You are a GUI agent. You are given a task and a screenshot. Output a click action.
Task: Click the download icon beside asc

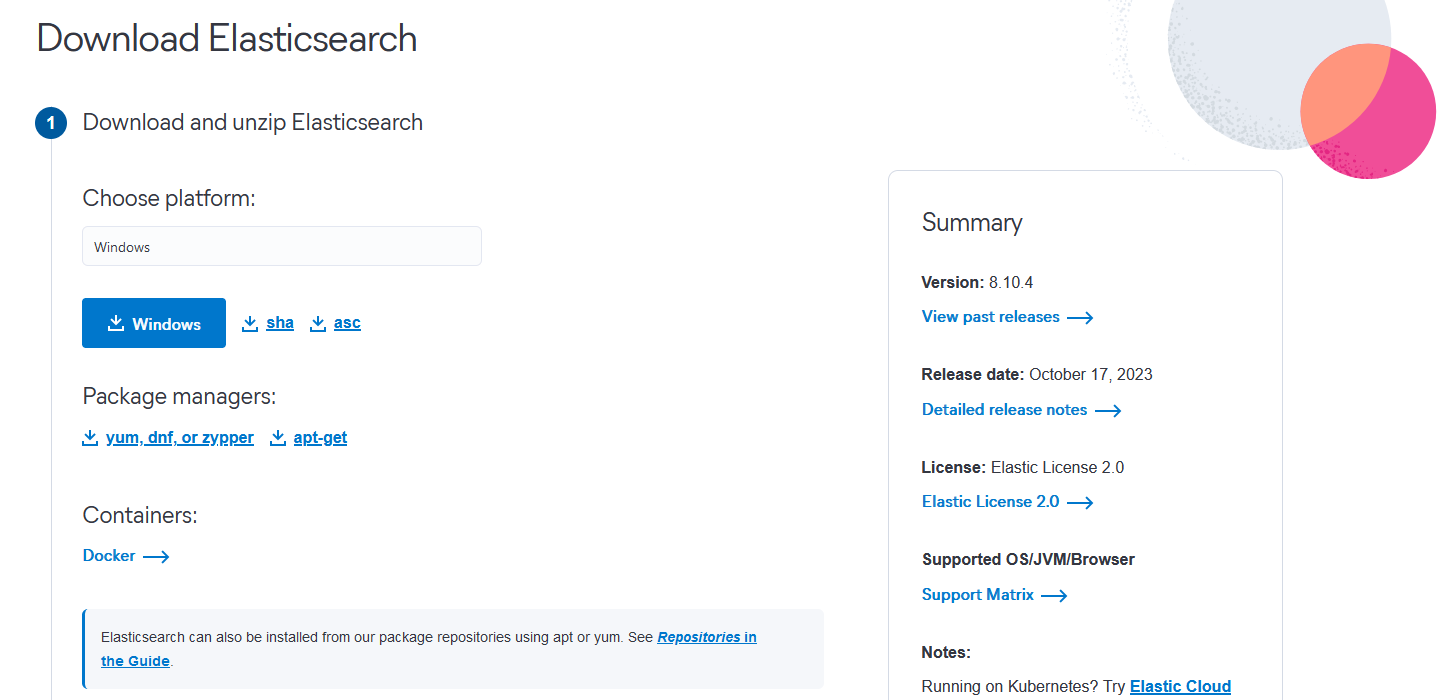click(x=318, y=323)
